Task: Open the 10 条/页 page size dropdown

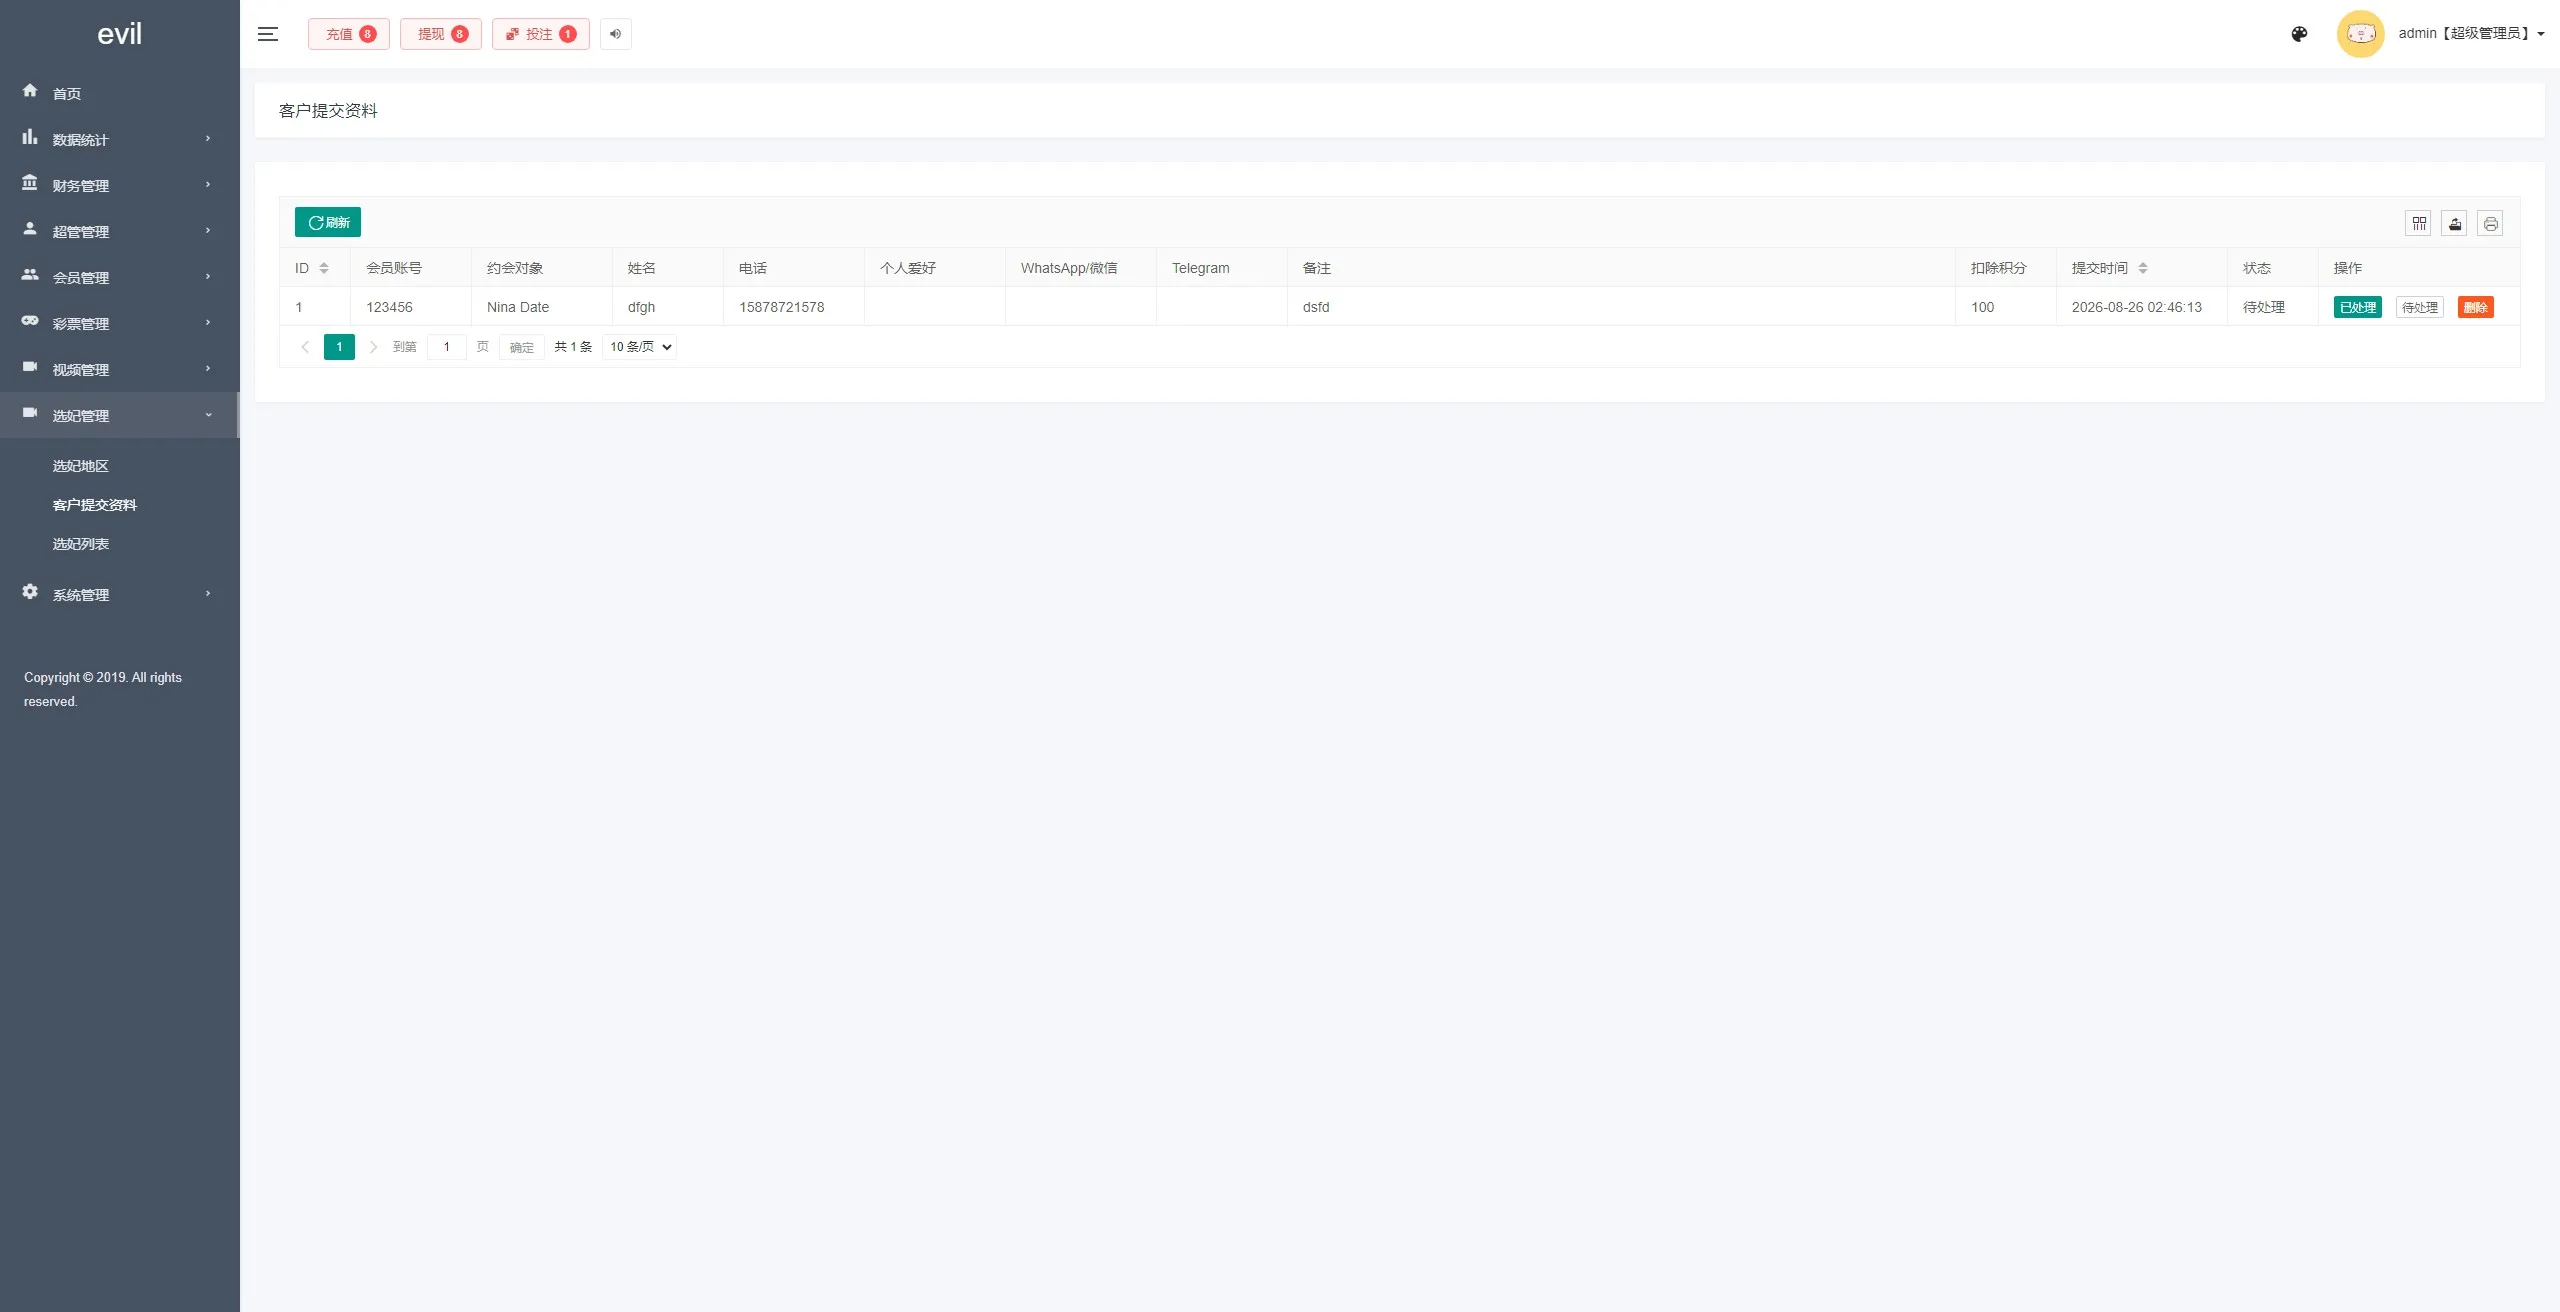Action: pos(640,347)
